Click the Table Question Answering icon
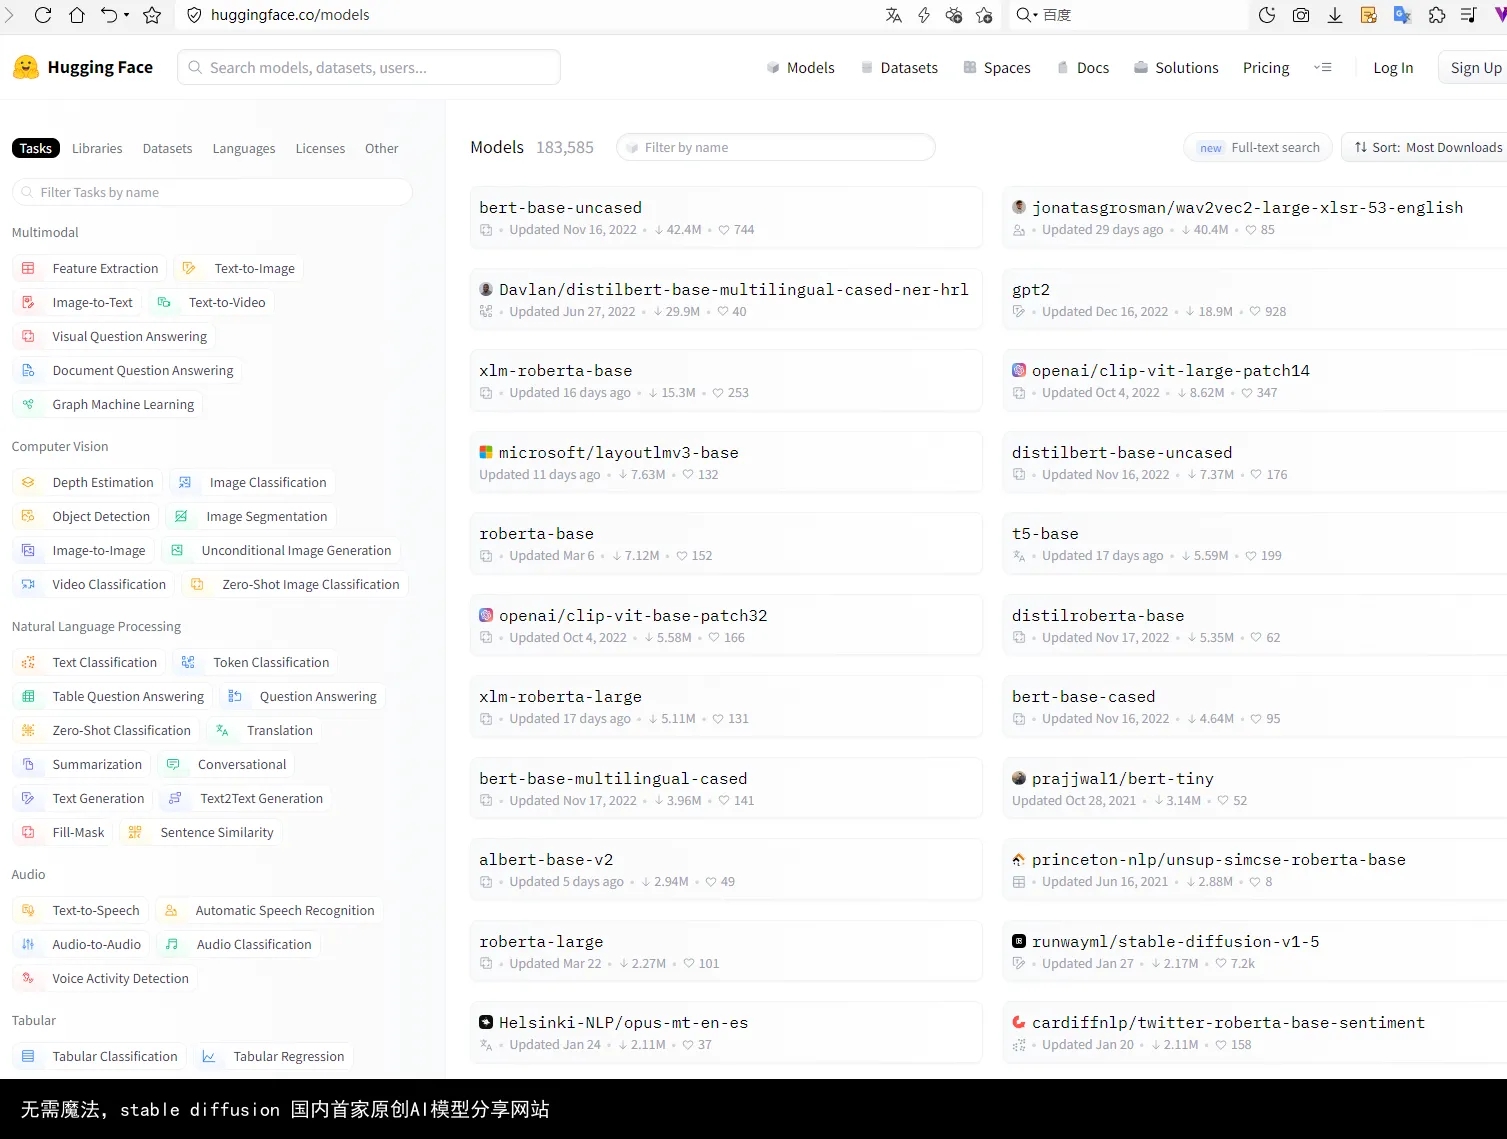 28,696
